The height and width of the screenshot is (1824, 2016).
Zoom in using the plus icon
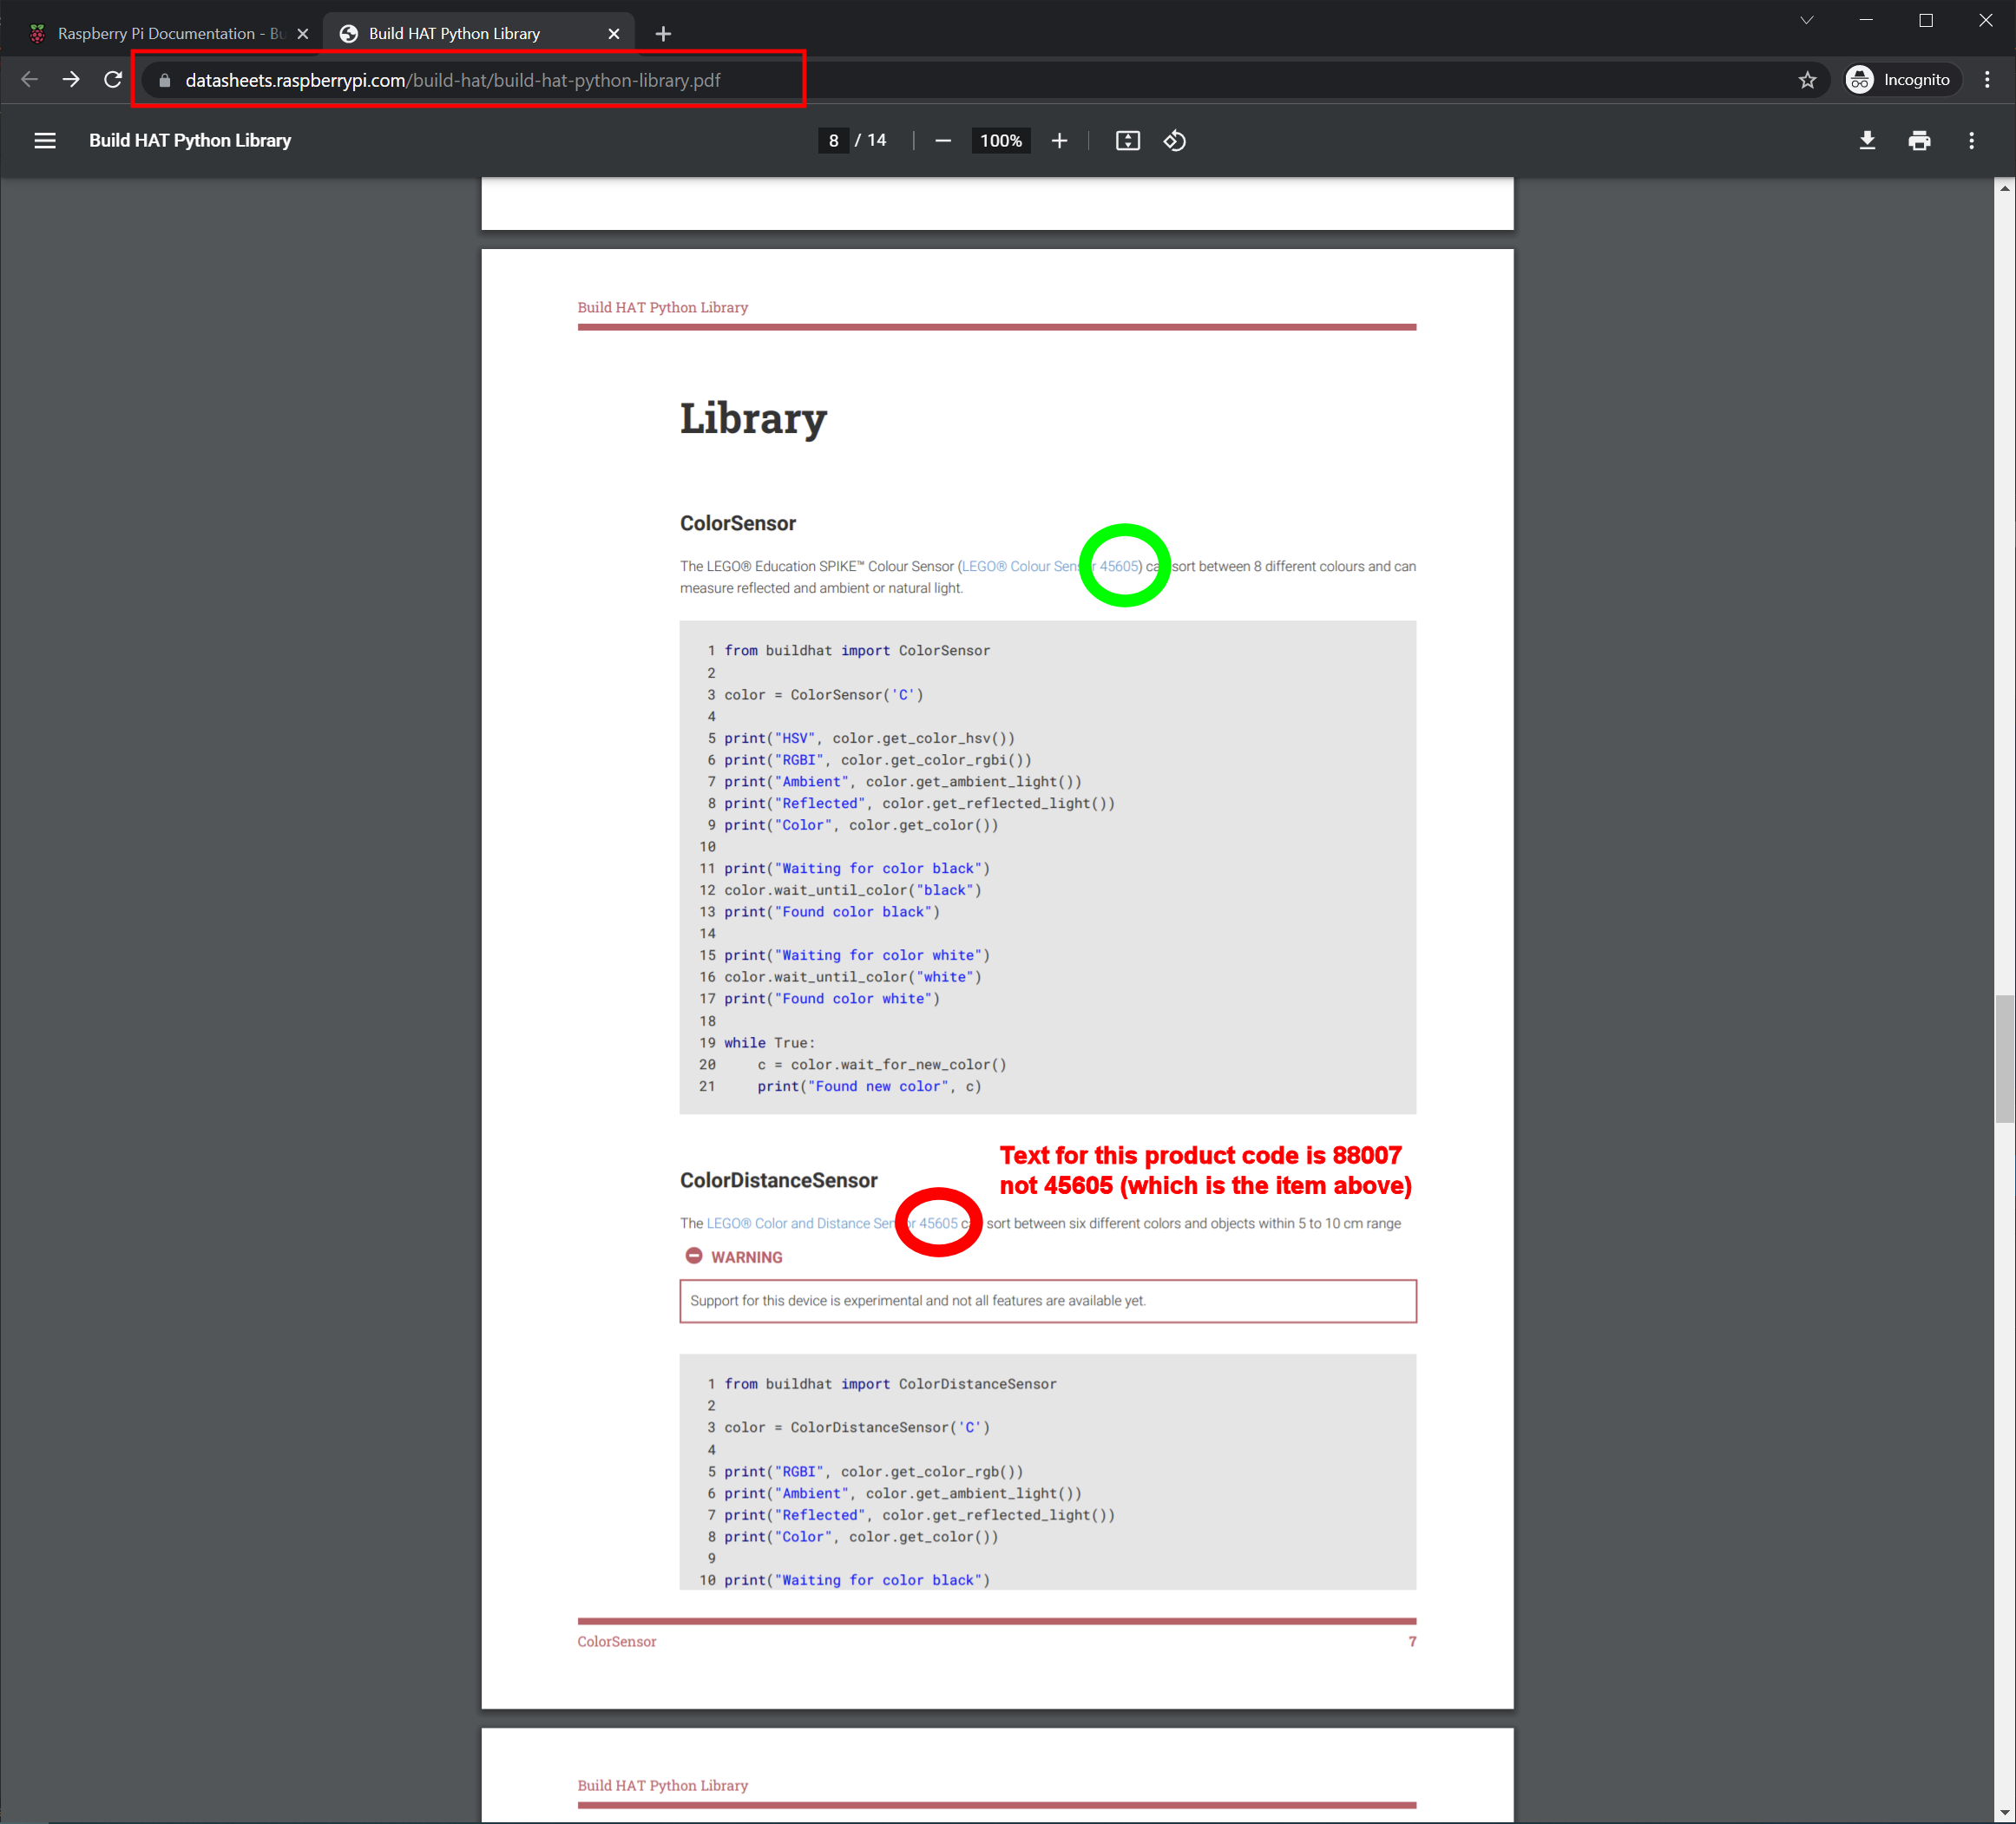click(x=1059, y=140)
